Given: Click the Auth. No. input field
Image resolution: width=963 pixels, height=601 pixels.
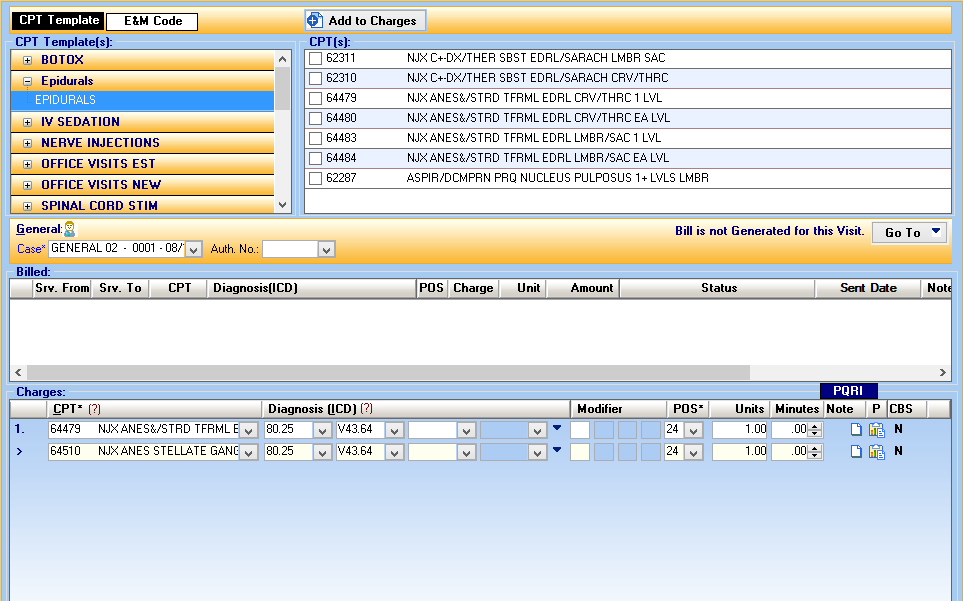Looking at the screenshot, I should pos(290,249).
